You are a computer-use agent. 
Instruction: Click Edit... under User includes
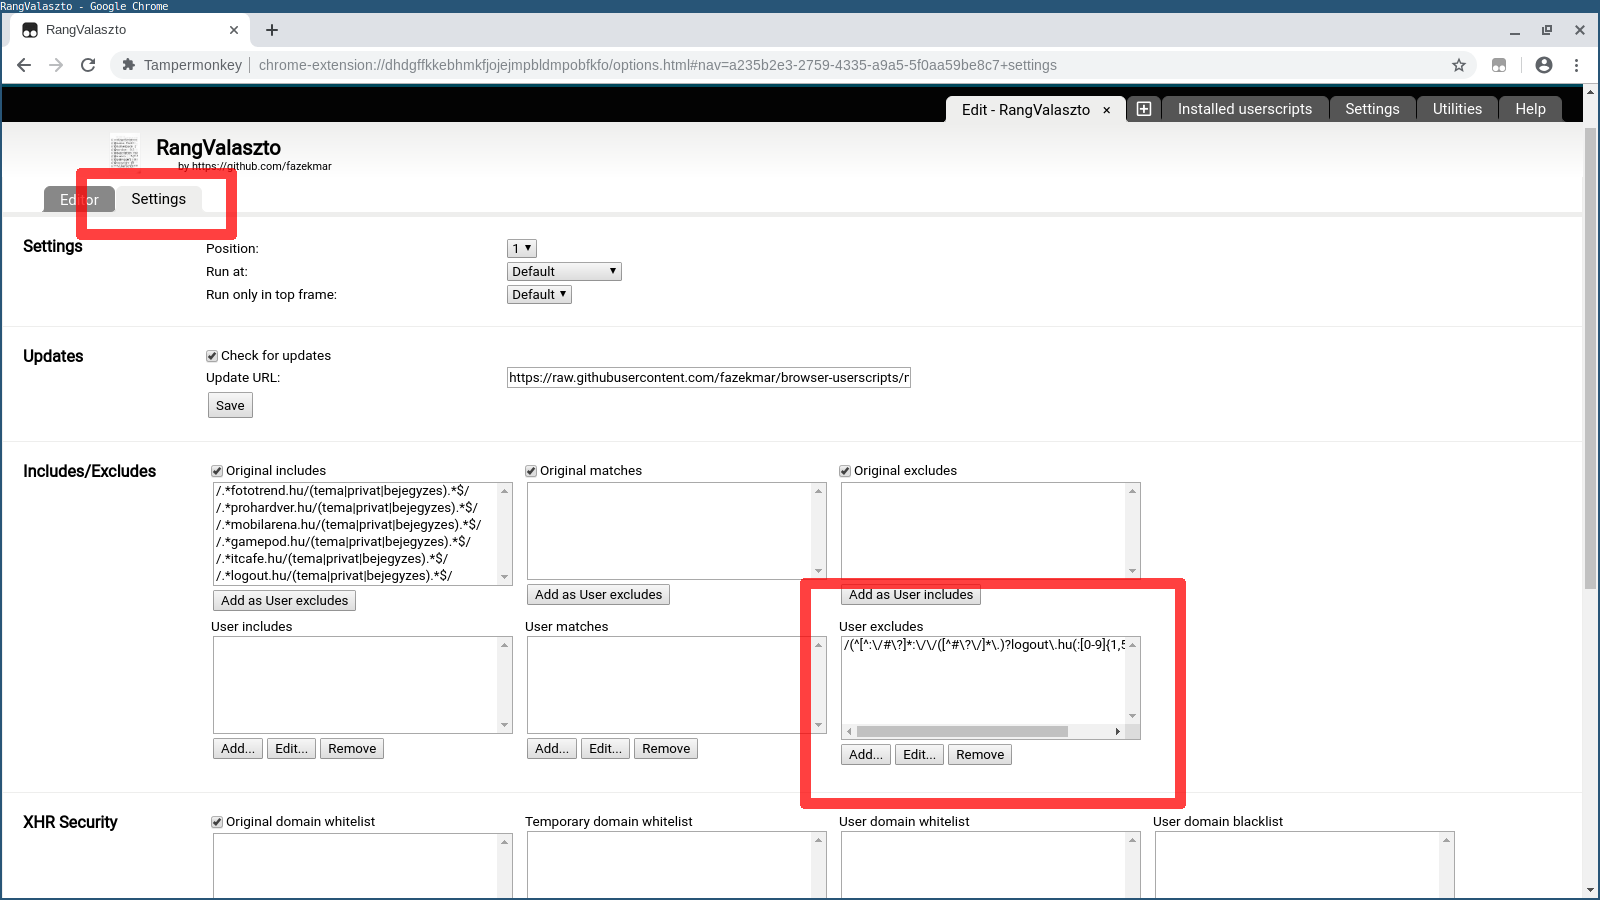pyautogui.click(x=291, y=748)
